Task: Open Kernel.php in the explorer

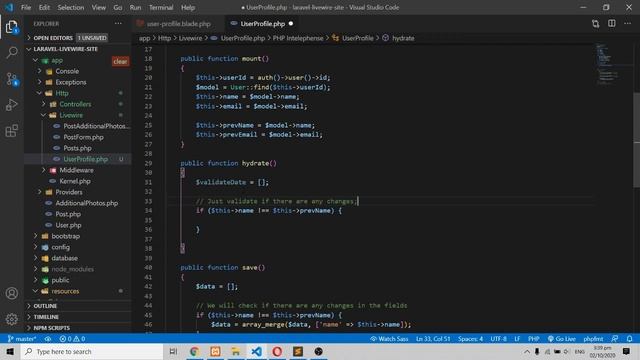Action: click(75, 181)
